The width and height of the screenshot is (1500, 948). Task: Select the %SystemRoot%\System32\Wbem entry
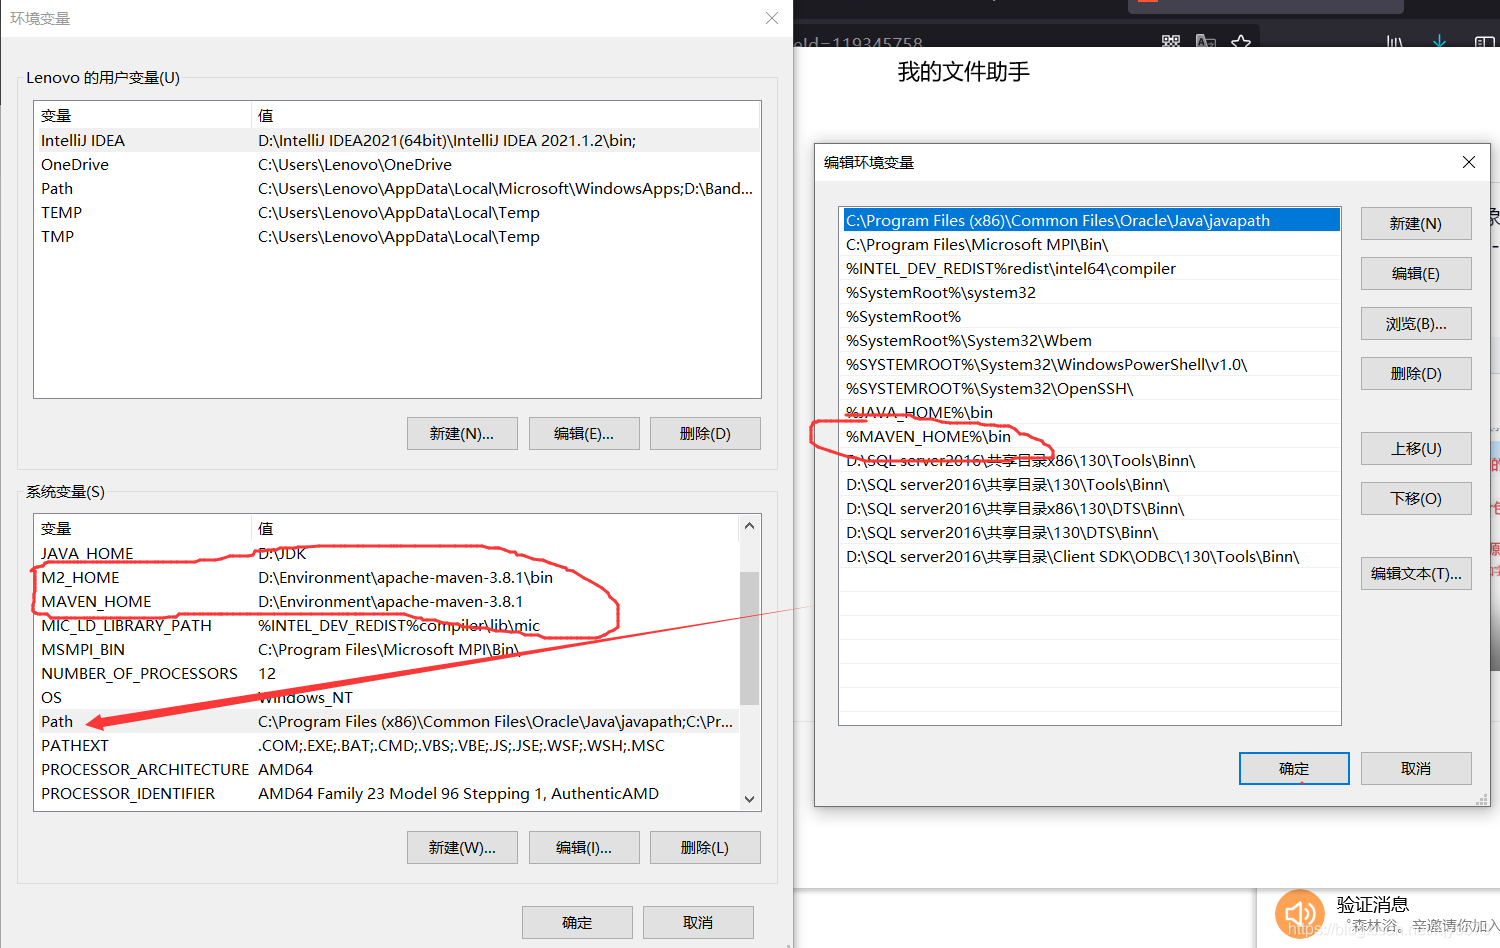1090,340
